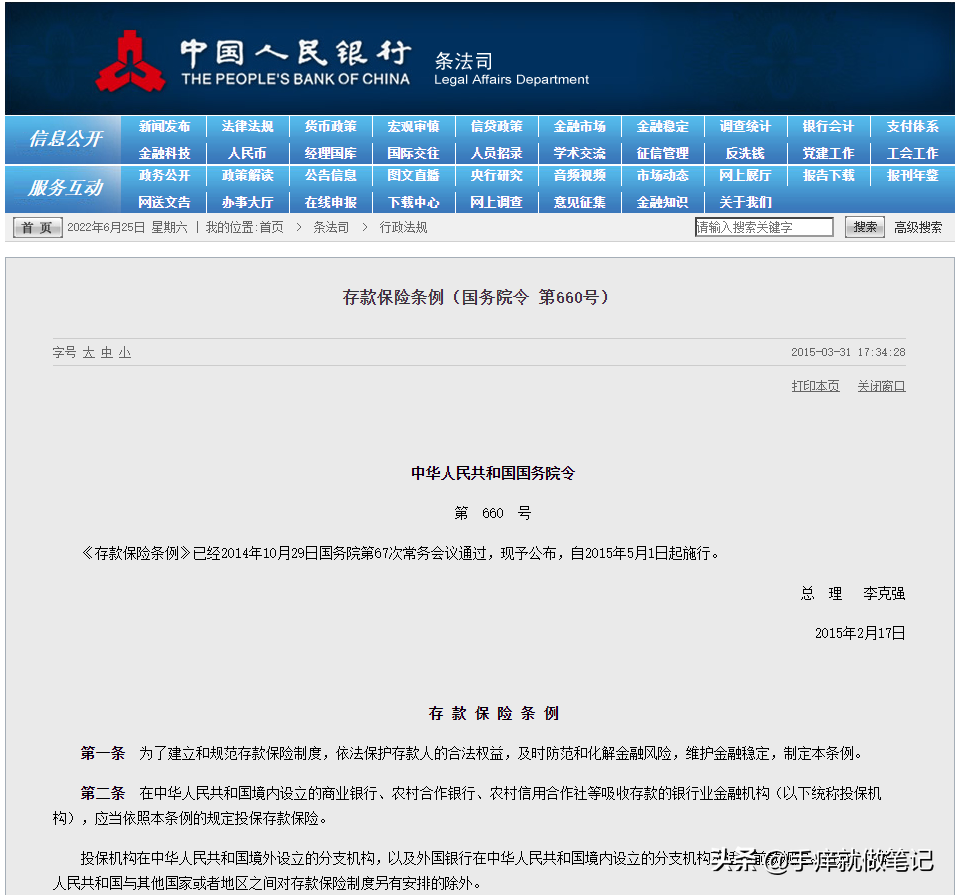The height and width of the screenshot is (895, 956).
Task: Open 音频视频 navigation item
Action: click(579, 175)
